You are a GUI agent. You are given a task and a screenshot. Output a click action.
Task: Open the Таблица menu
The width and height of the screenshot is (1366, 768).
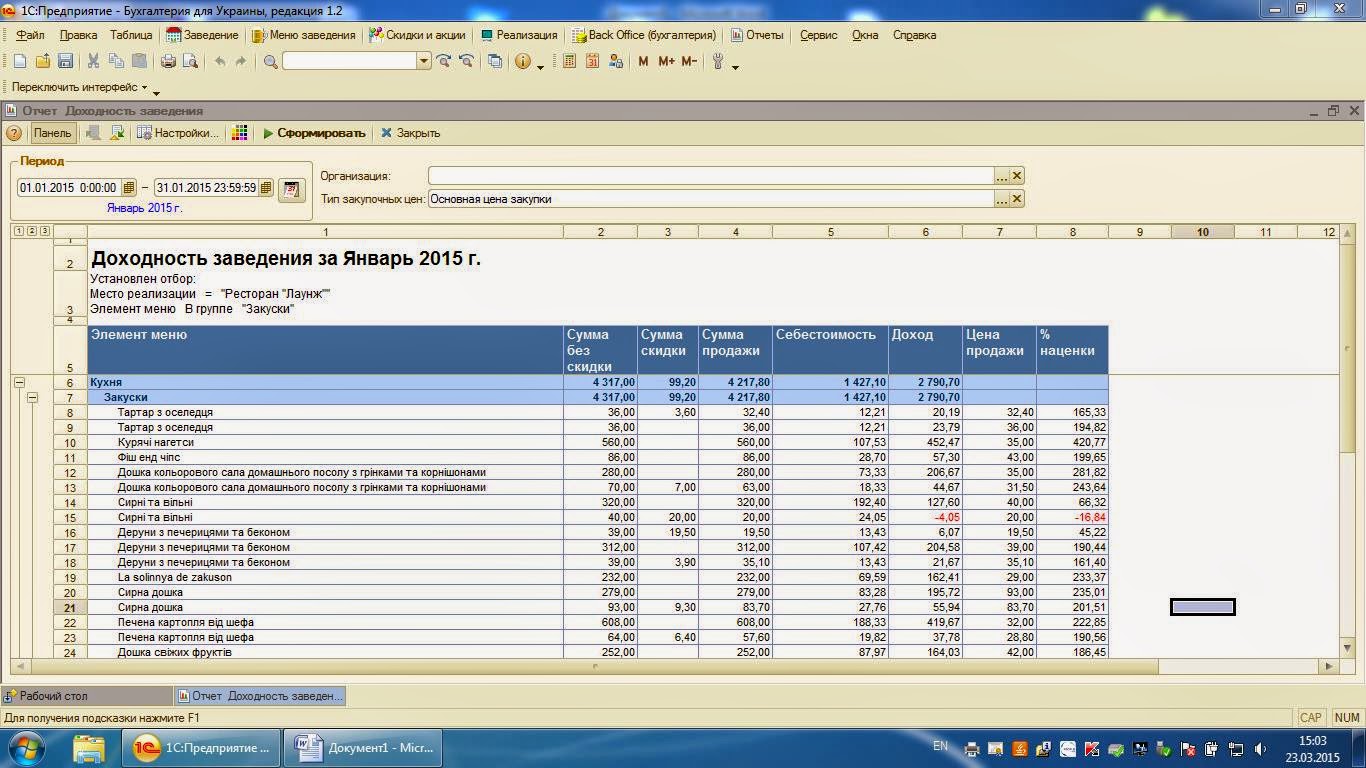(x=131, y=35)
